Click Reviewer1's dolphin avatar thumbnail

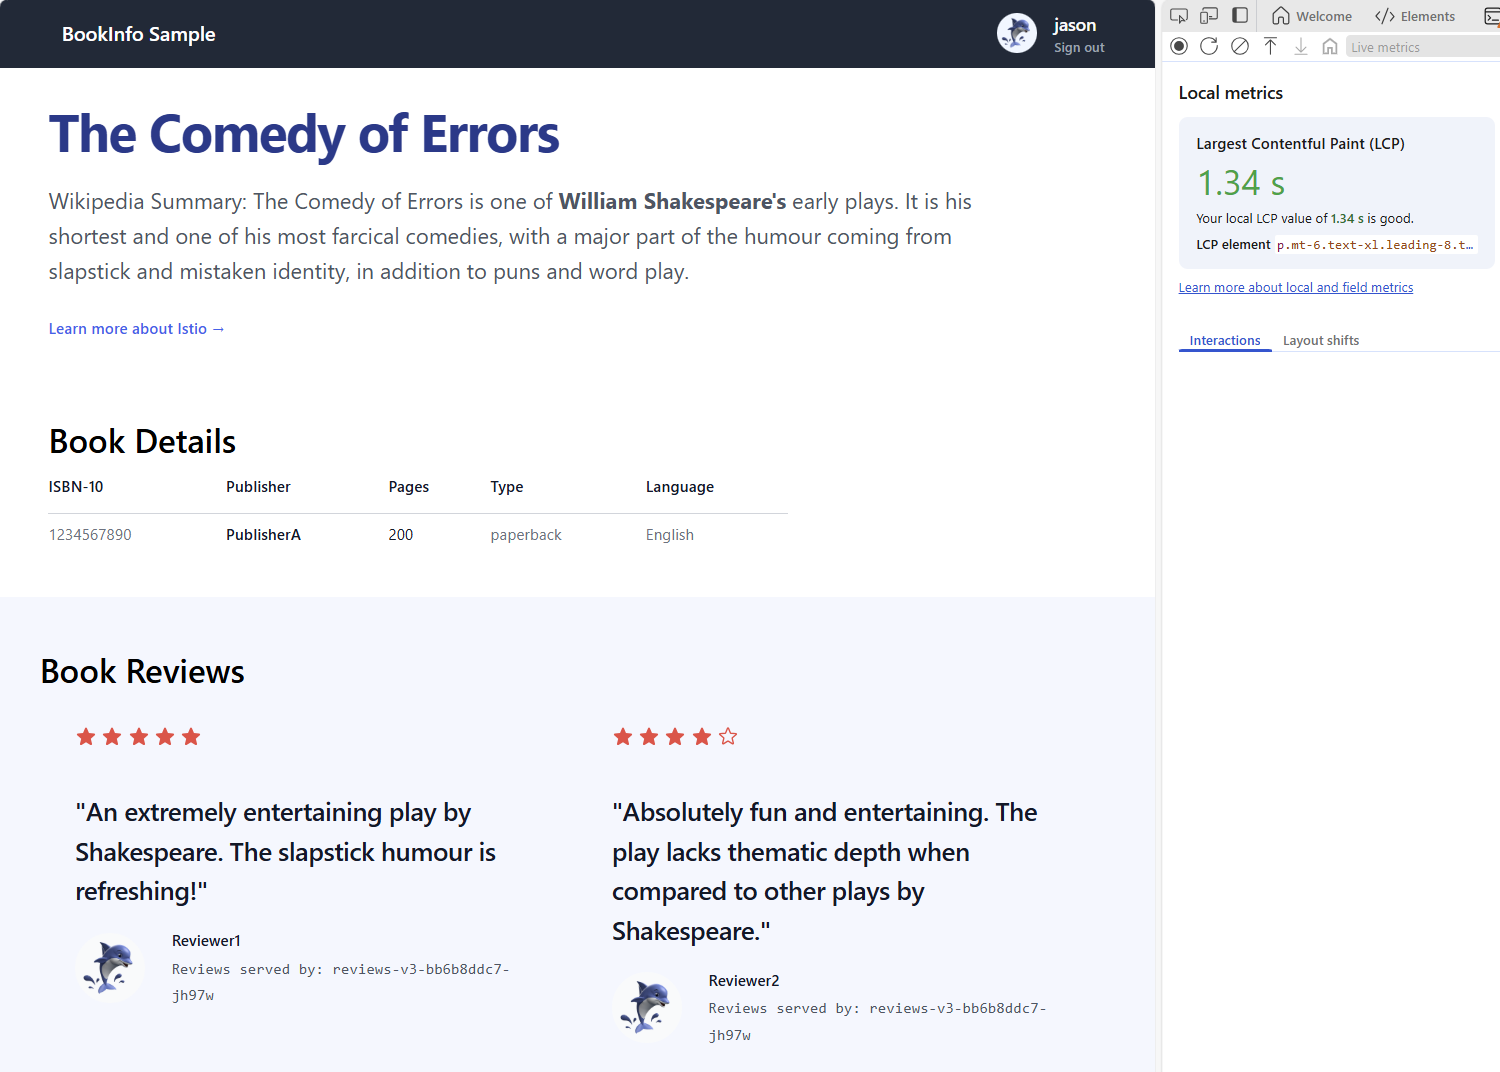[110, 967]
